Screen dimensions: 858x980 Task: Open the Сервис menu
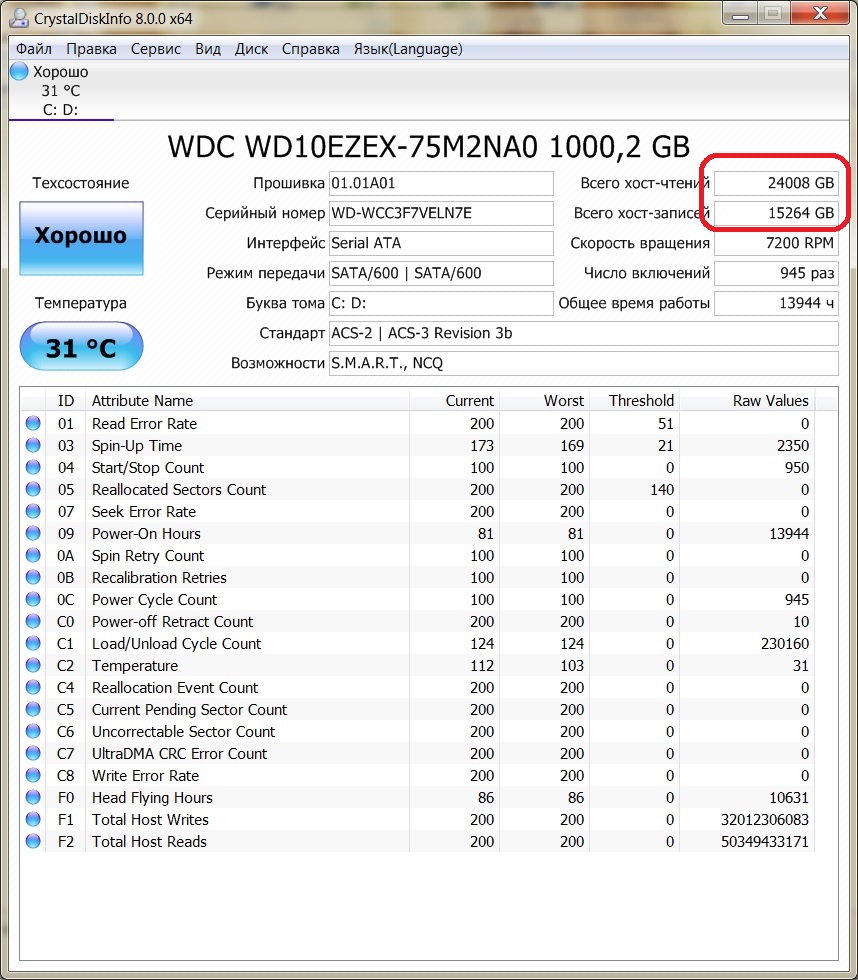click(156, 49)
